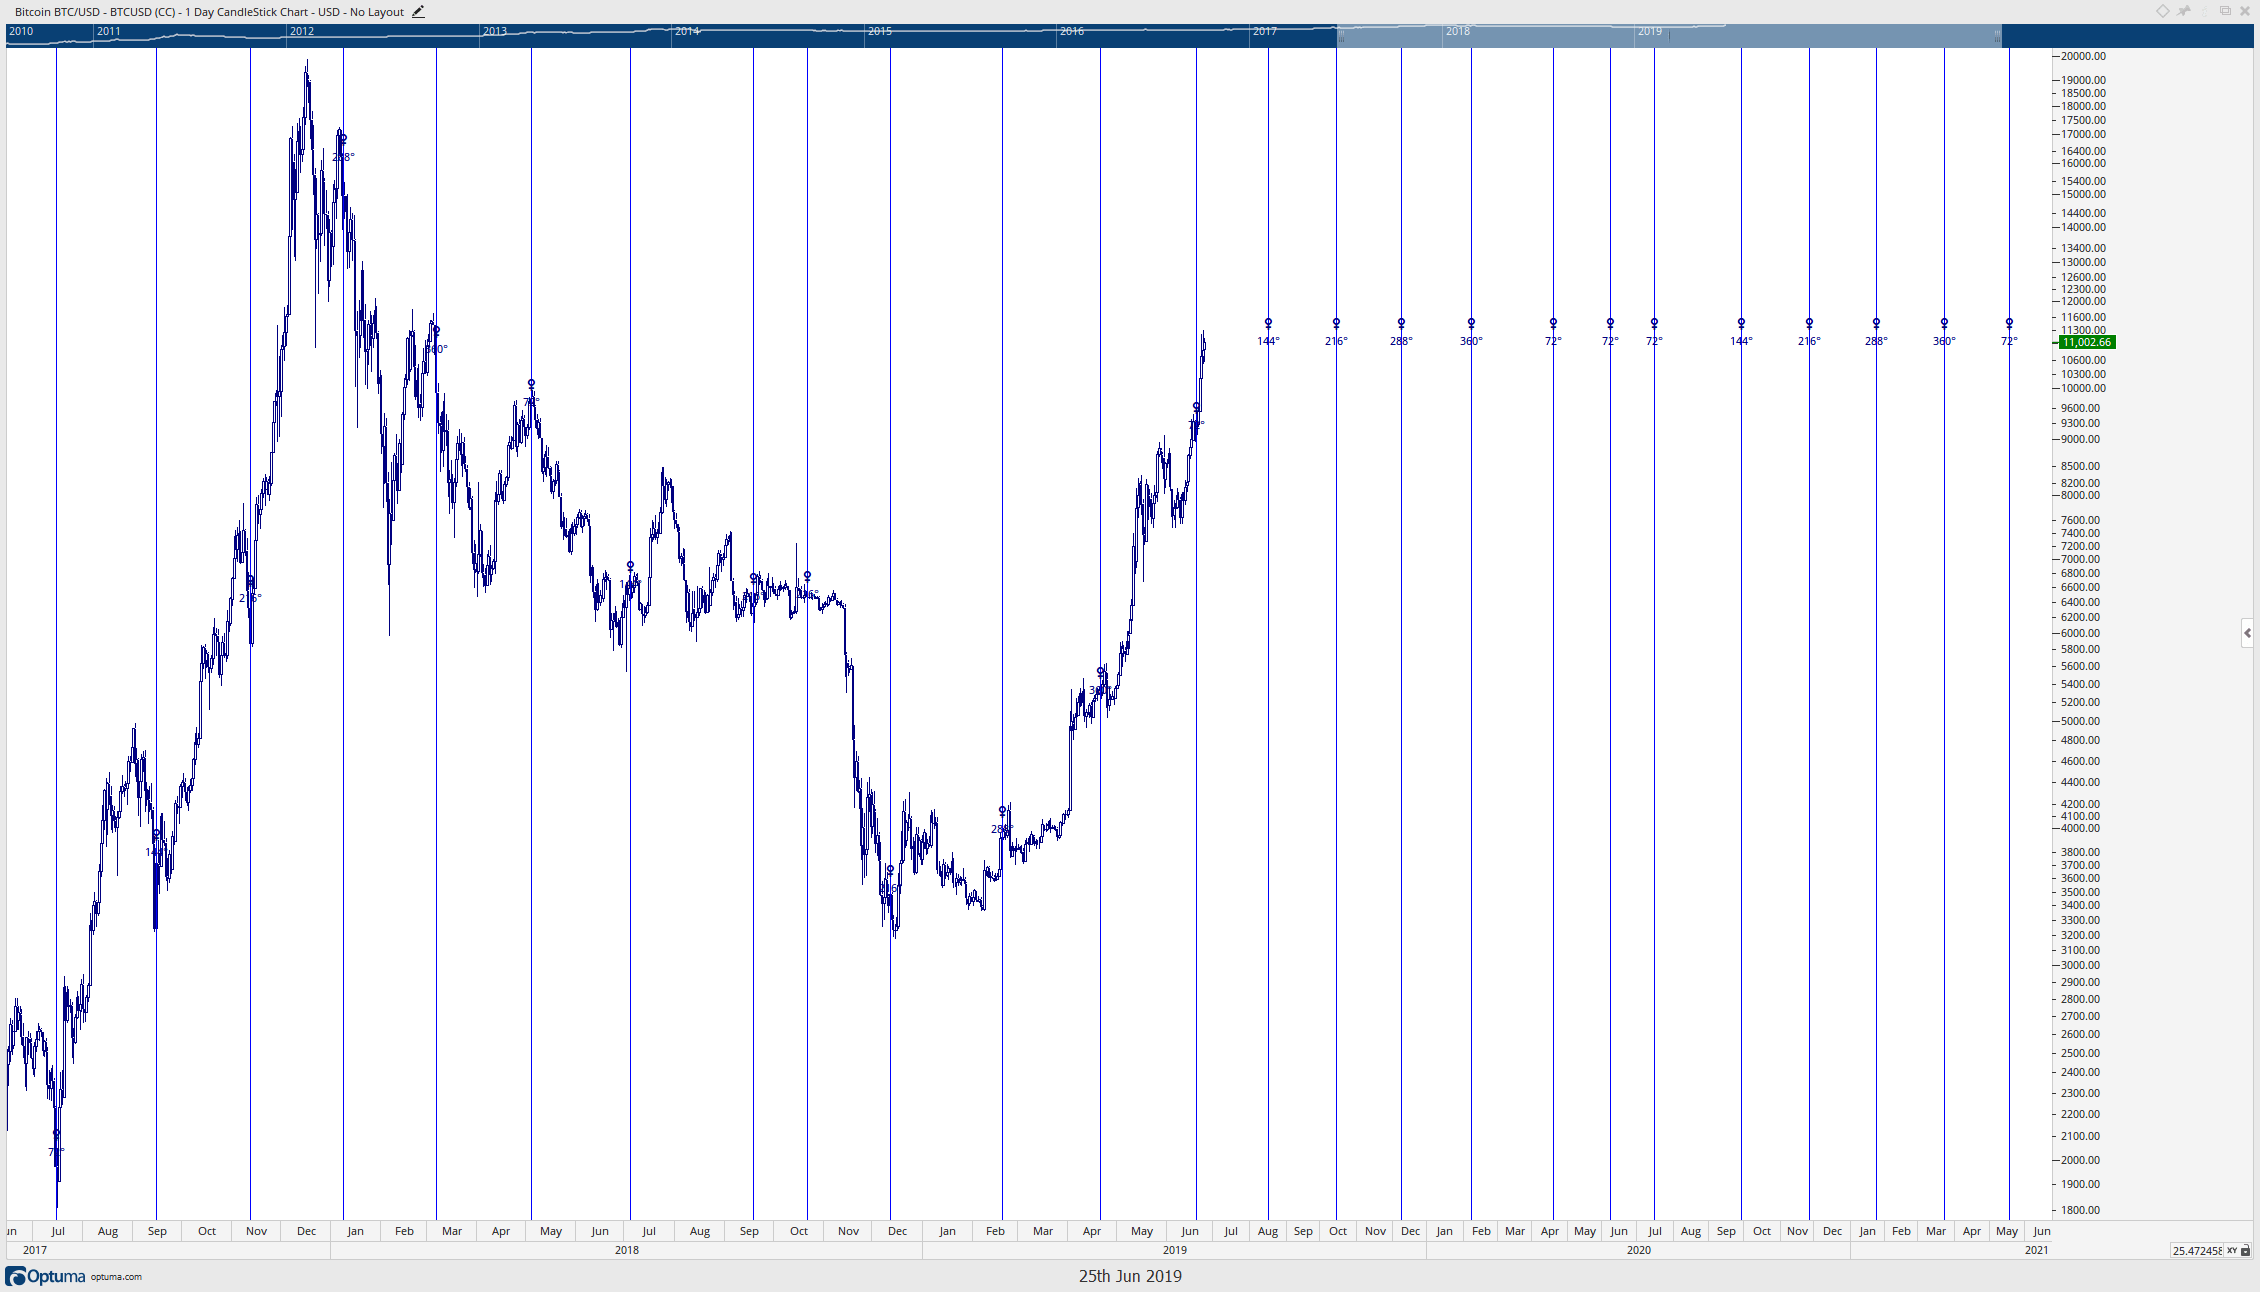Click the highlighted current price label 11,002.66
The height and width of the screenshot is (1292, 2260).
(x=2086, y=341)
